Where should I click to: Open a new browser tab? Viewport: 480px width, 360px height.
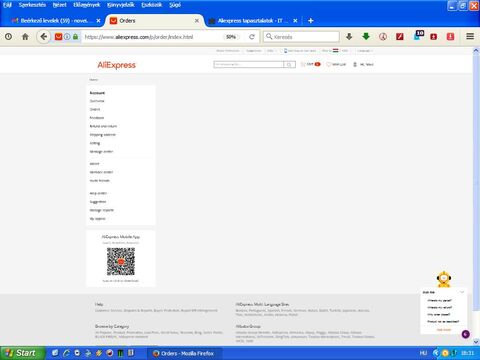[311, 21]
